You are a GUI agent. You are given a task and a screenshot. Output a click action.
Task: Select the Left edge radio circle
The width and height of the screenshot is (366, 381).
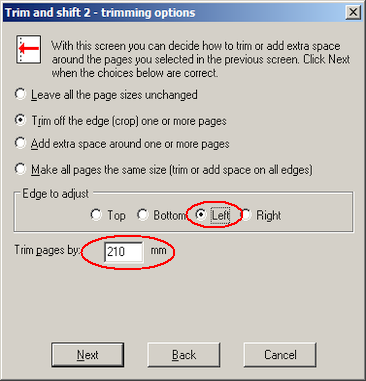[201, 215]
